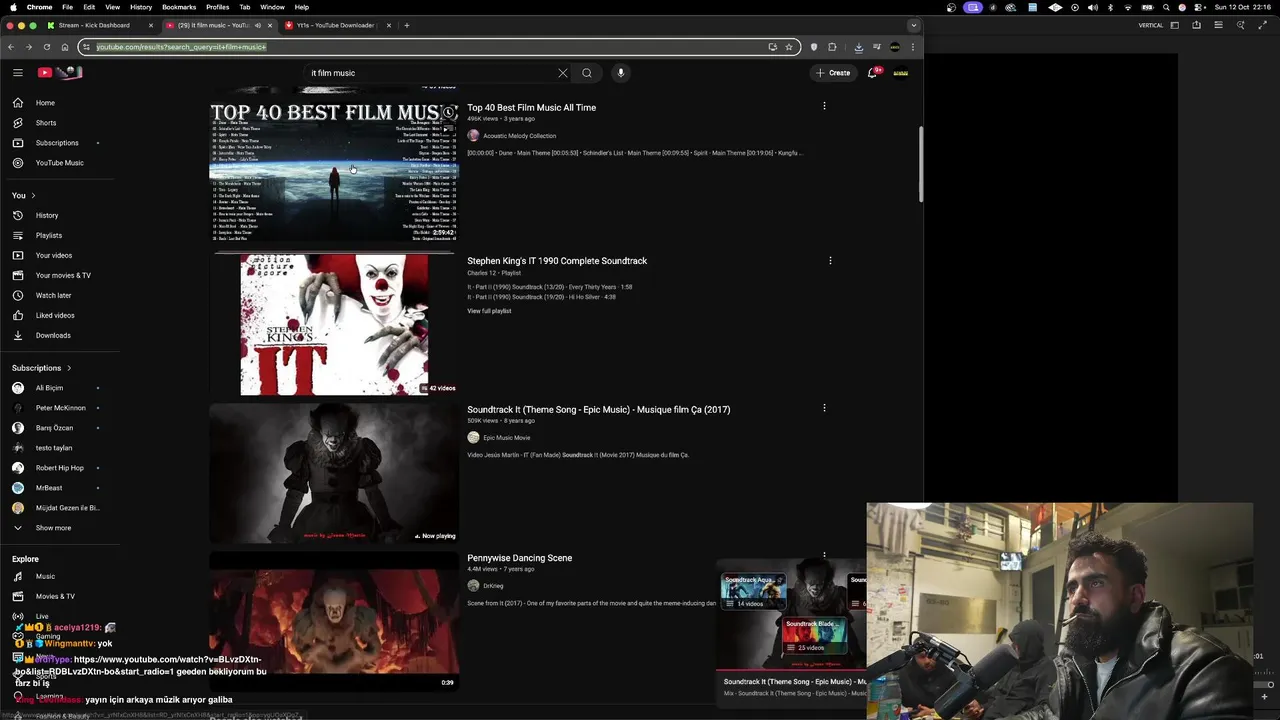Open title Soundtrack It (Theme Song - Epic Music)
Screen dimensions: 1280x720
(599, 409)
